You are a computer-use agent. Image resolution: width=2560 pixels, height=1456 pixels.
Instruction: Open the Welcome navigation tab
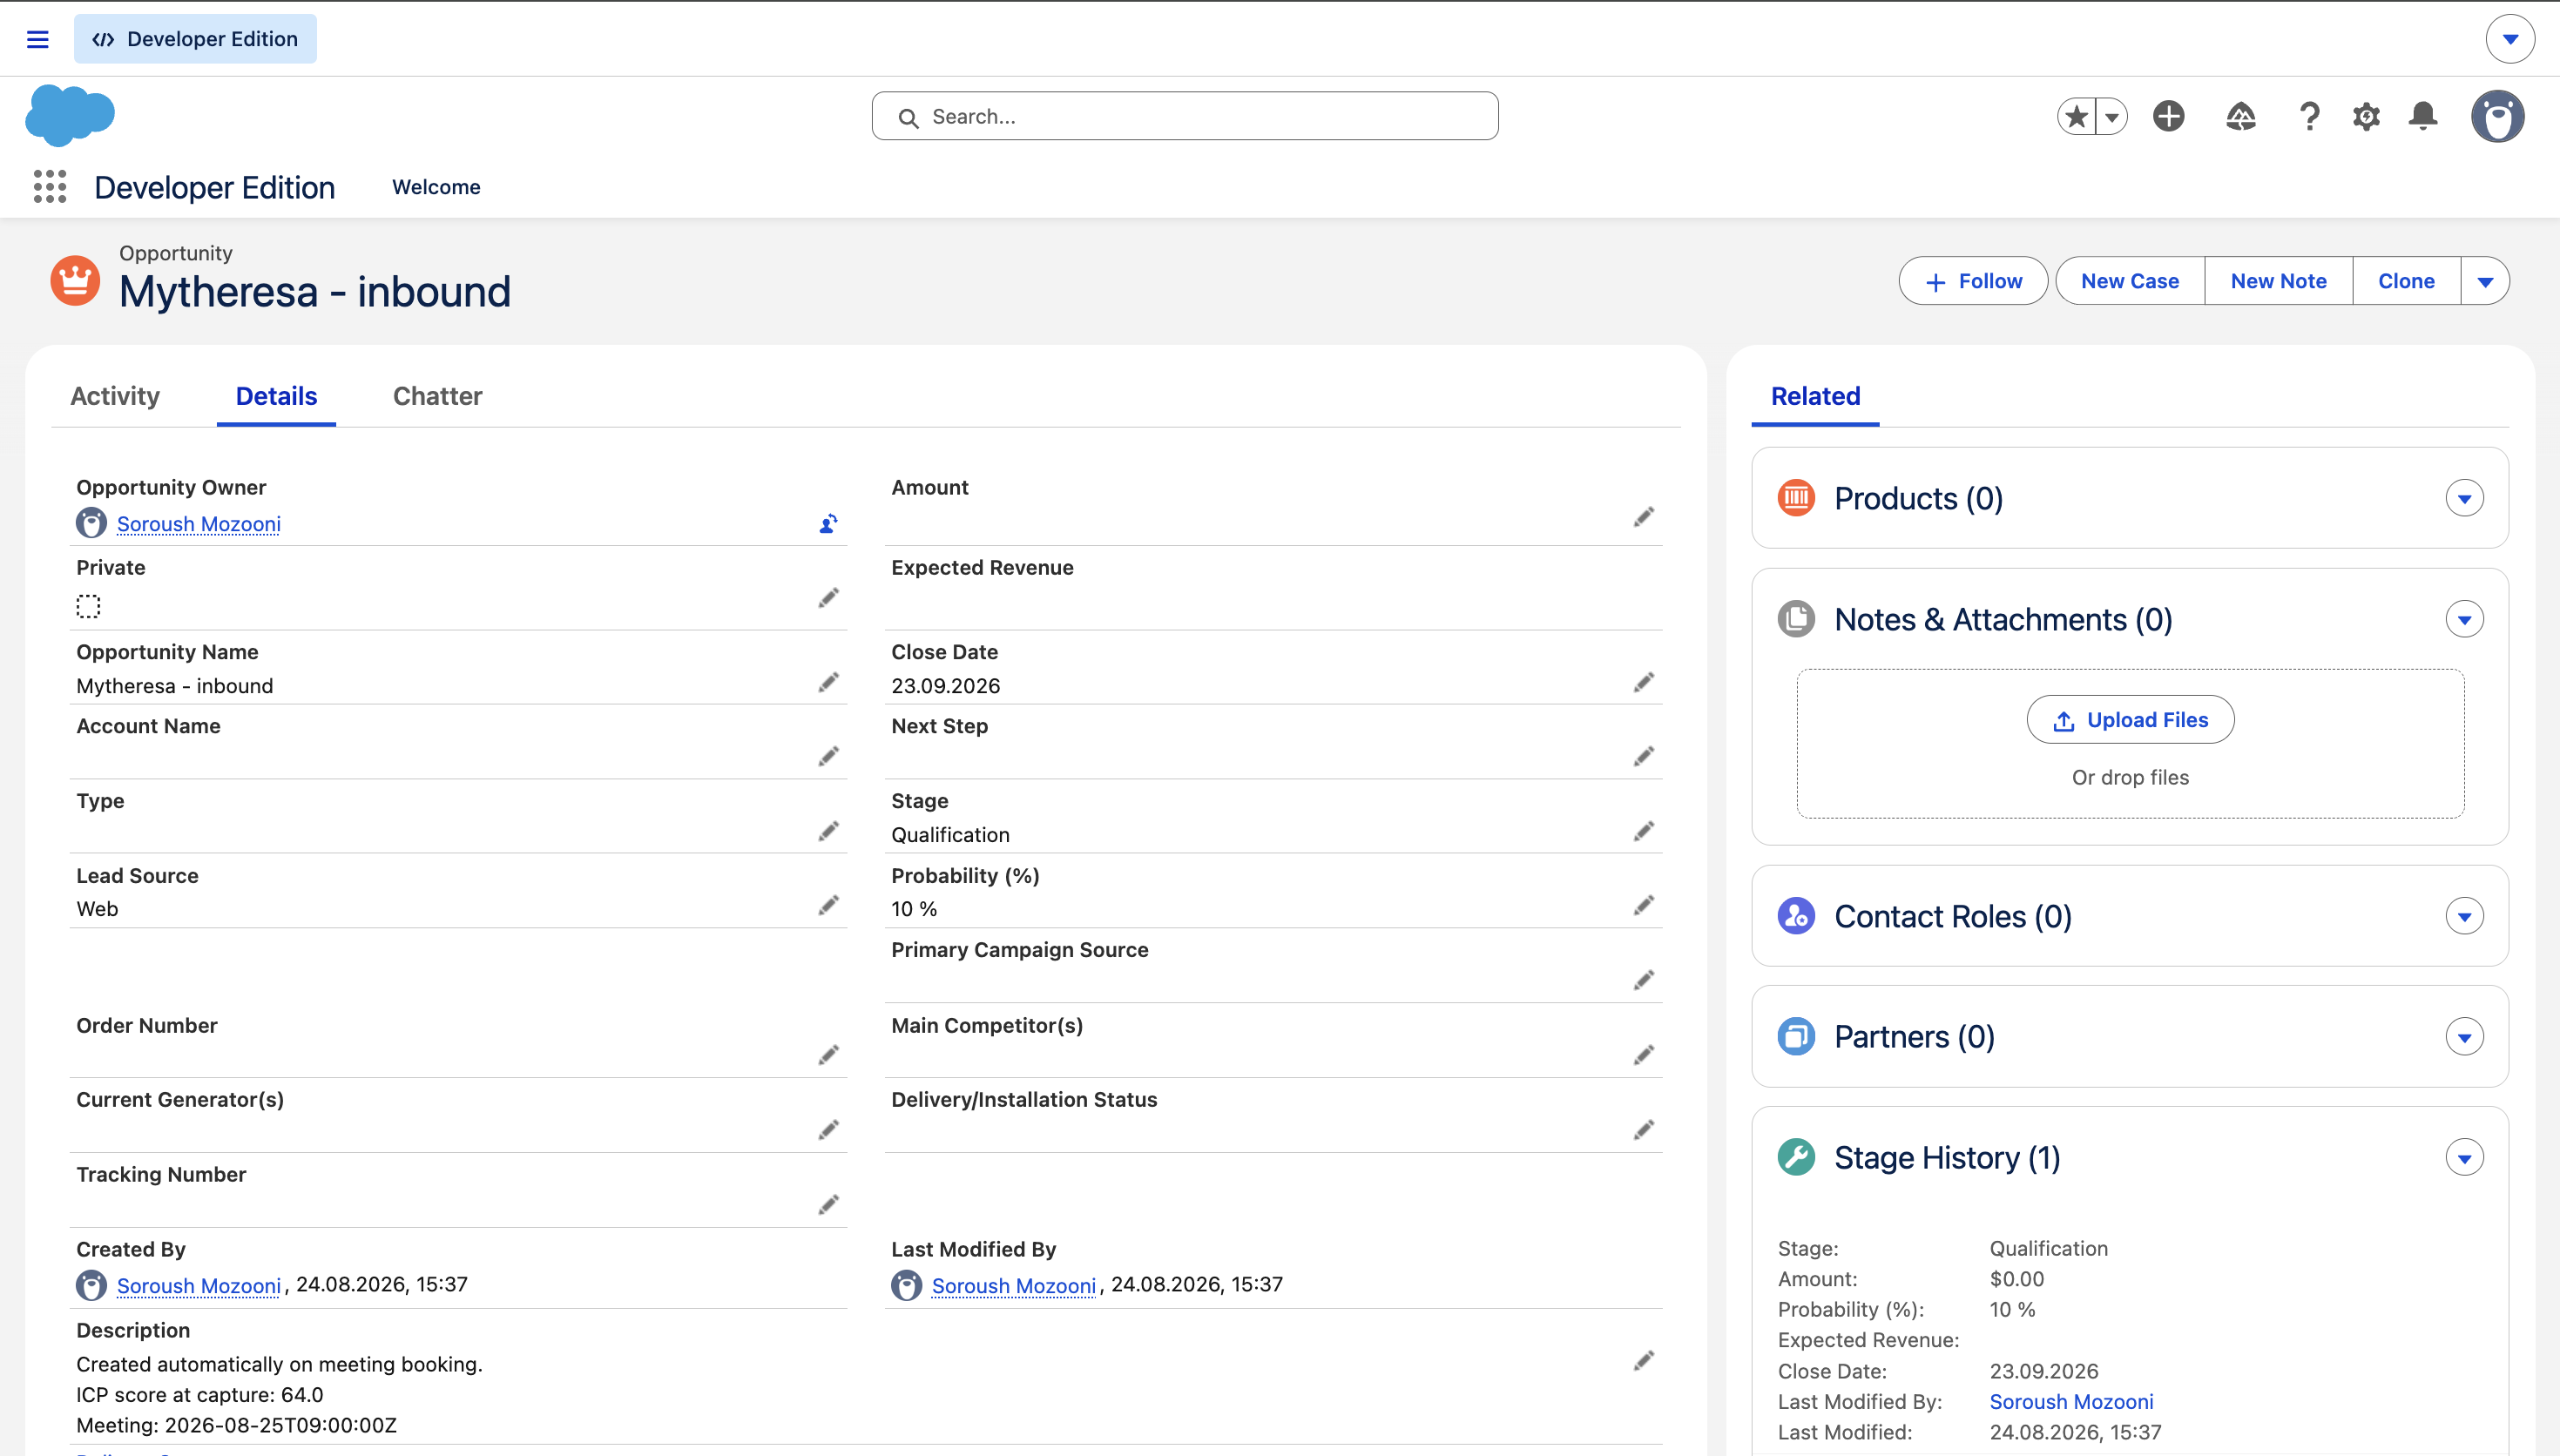pos(436,187)
